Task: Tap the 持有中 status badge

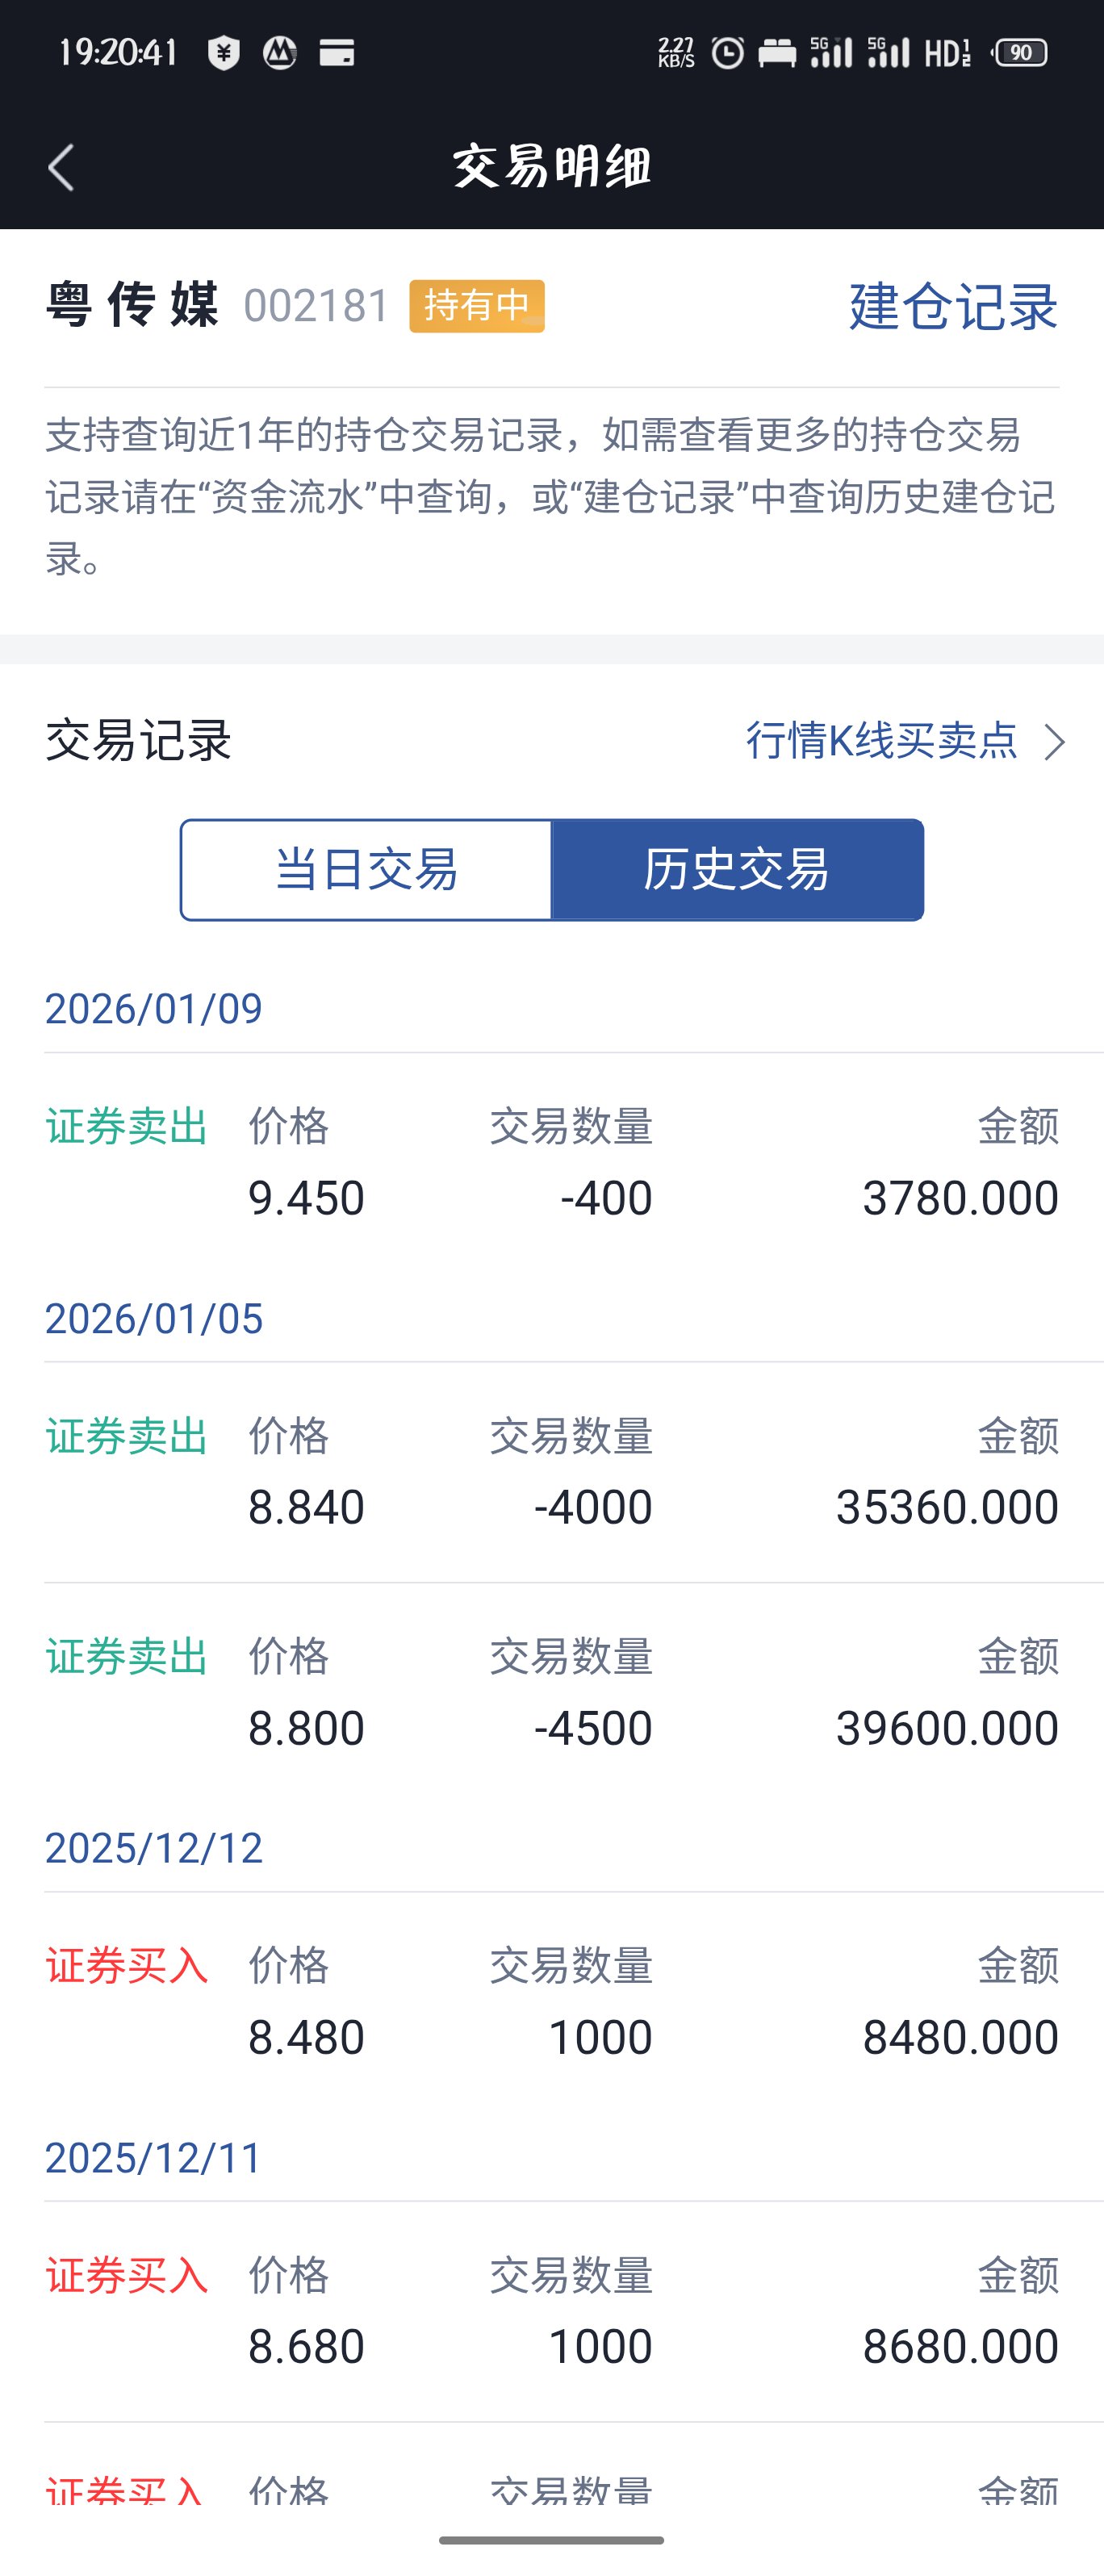Action: point(477,306)
